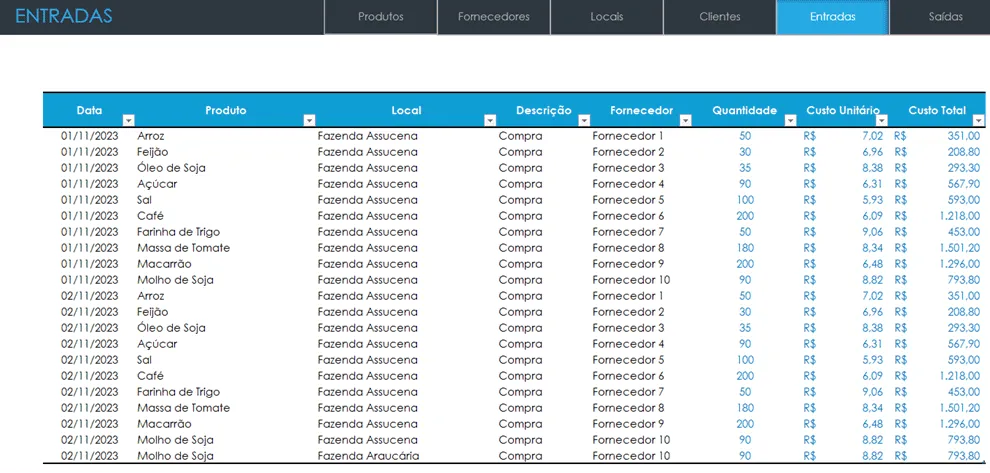
Task: Expand the Custo Total filter arrow
Action: point(979,121)
